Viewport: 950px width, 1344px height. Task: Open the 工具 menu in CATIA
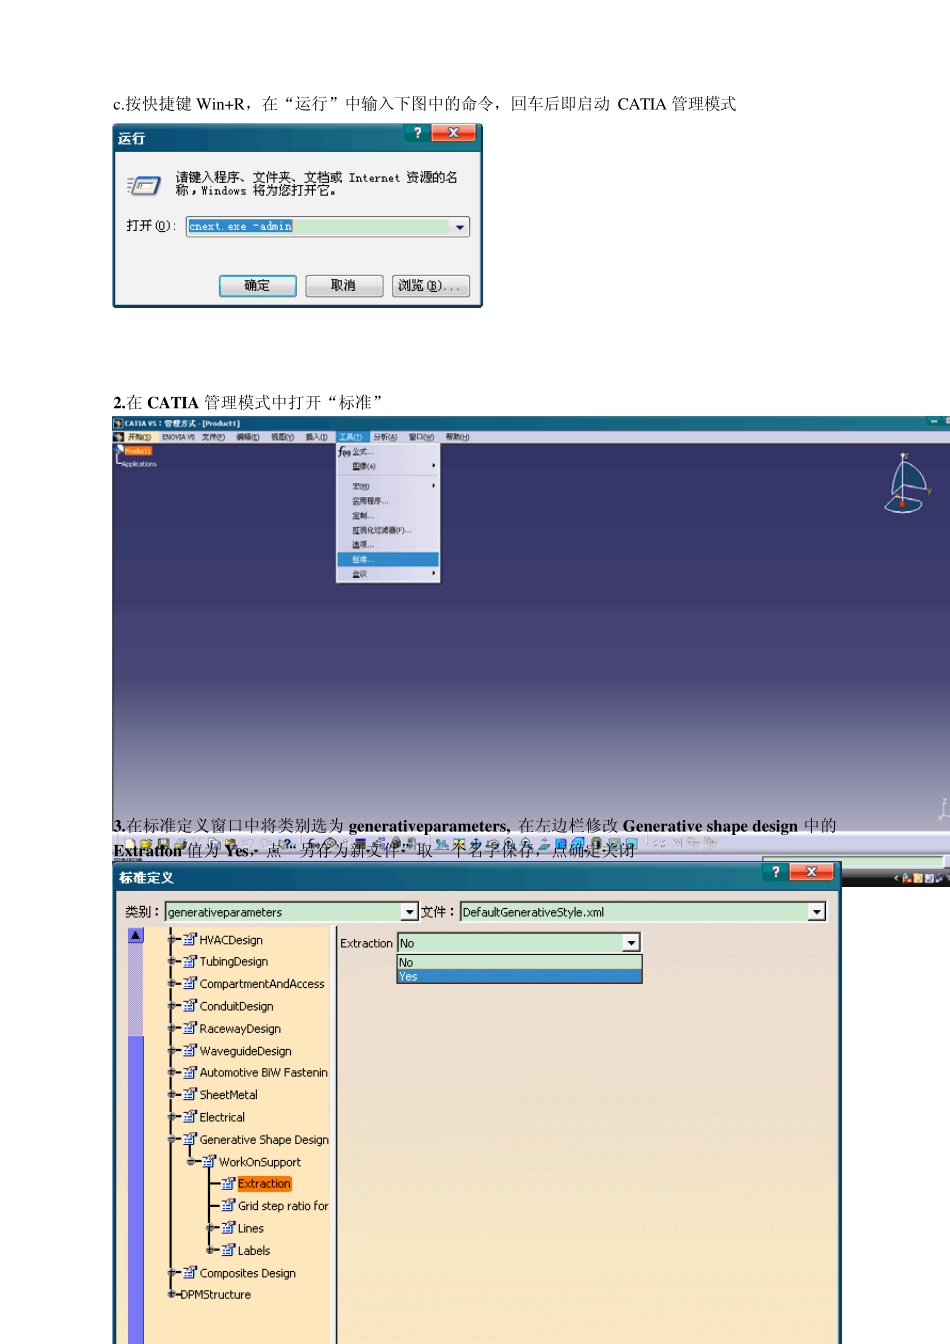(350, 437)
